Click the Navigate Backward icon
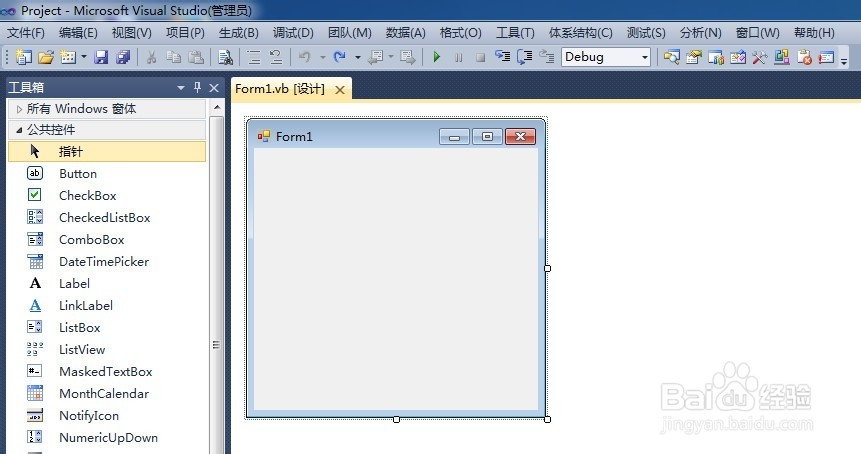The image size is (861, 454). pos(376,57)
